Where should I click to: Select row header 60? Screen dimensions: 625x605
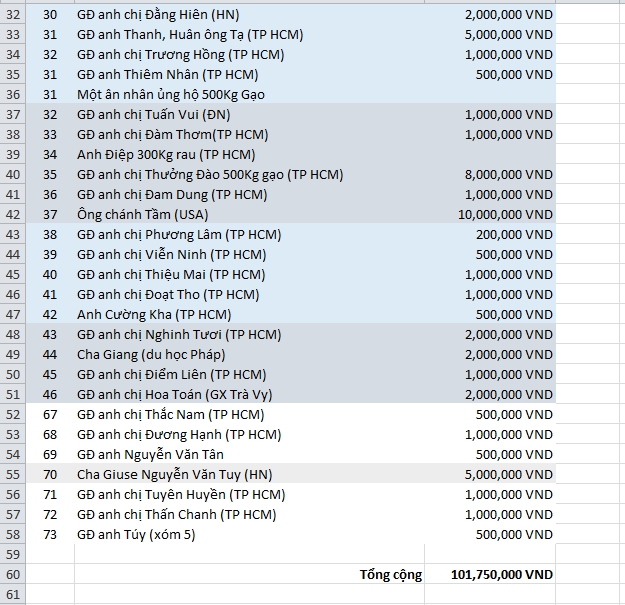click(13, 574)
